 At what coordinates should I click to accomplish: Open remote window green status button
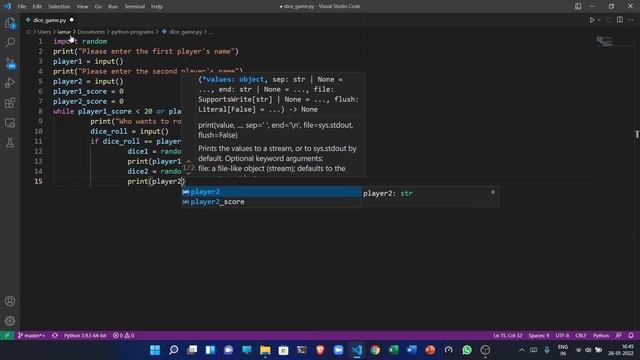point(7,336)
